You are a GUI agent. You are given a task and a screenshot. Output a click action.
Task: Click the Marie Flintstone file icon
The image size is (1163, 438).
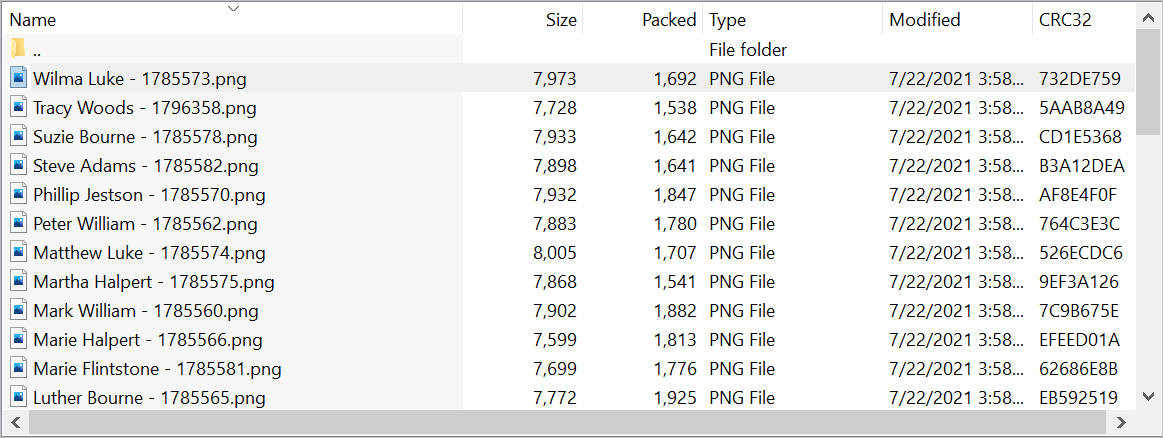click(x=19, y=368)
